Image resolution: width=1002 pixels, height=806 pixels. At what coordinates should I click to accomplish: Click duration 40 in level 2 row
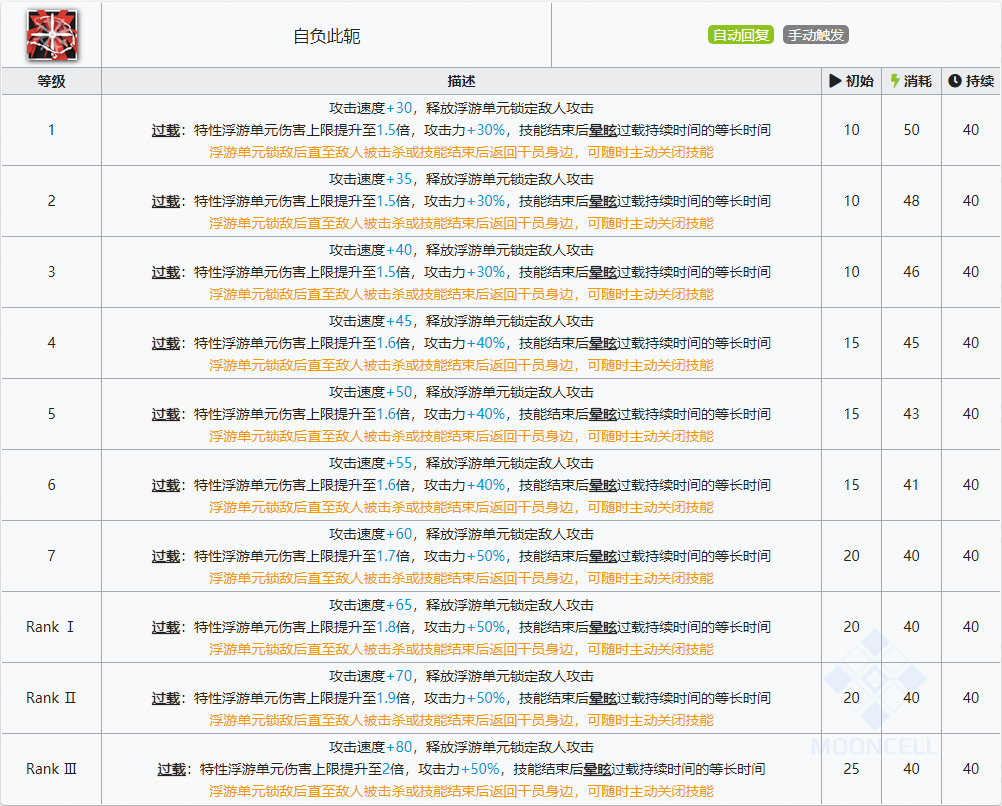point(971,201)
